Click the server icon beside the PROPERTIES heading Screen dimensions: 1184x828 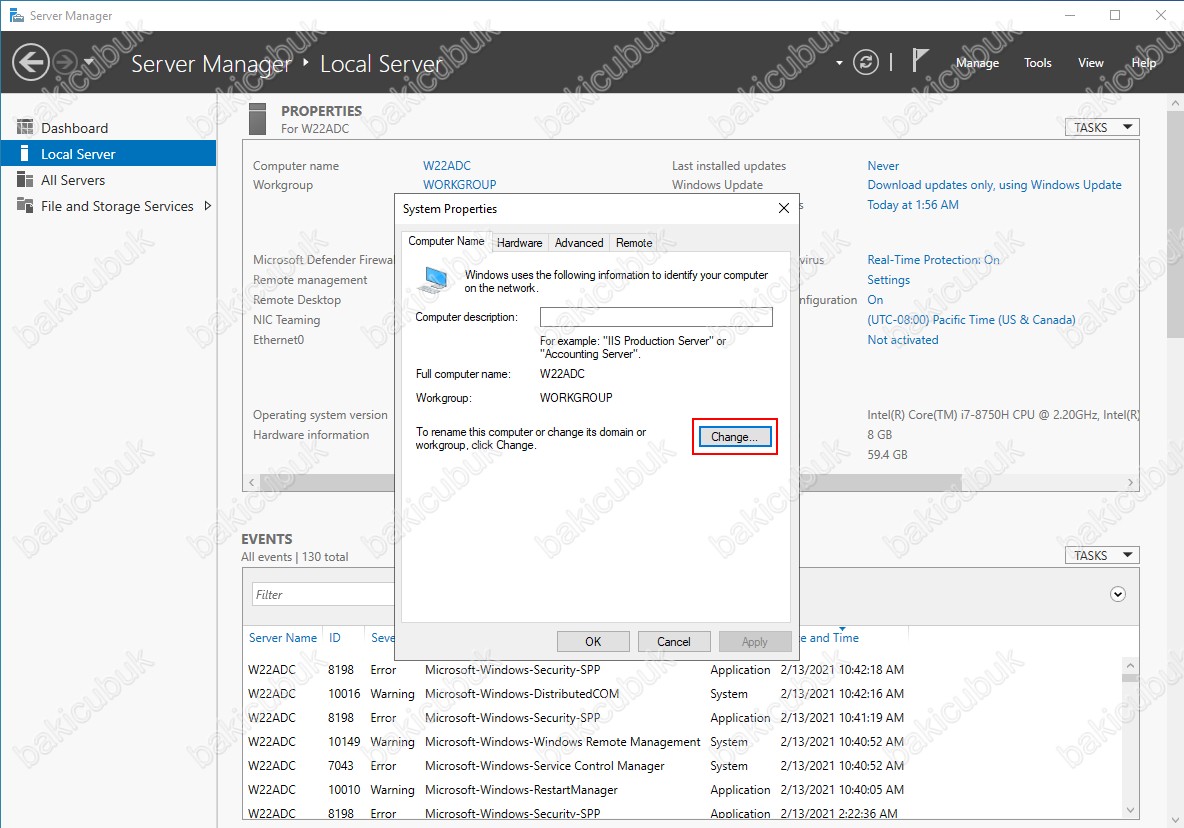(x=257, y=119)
